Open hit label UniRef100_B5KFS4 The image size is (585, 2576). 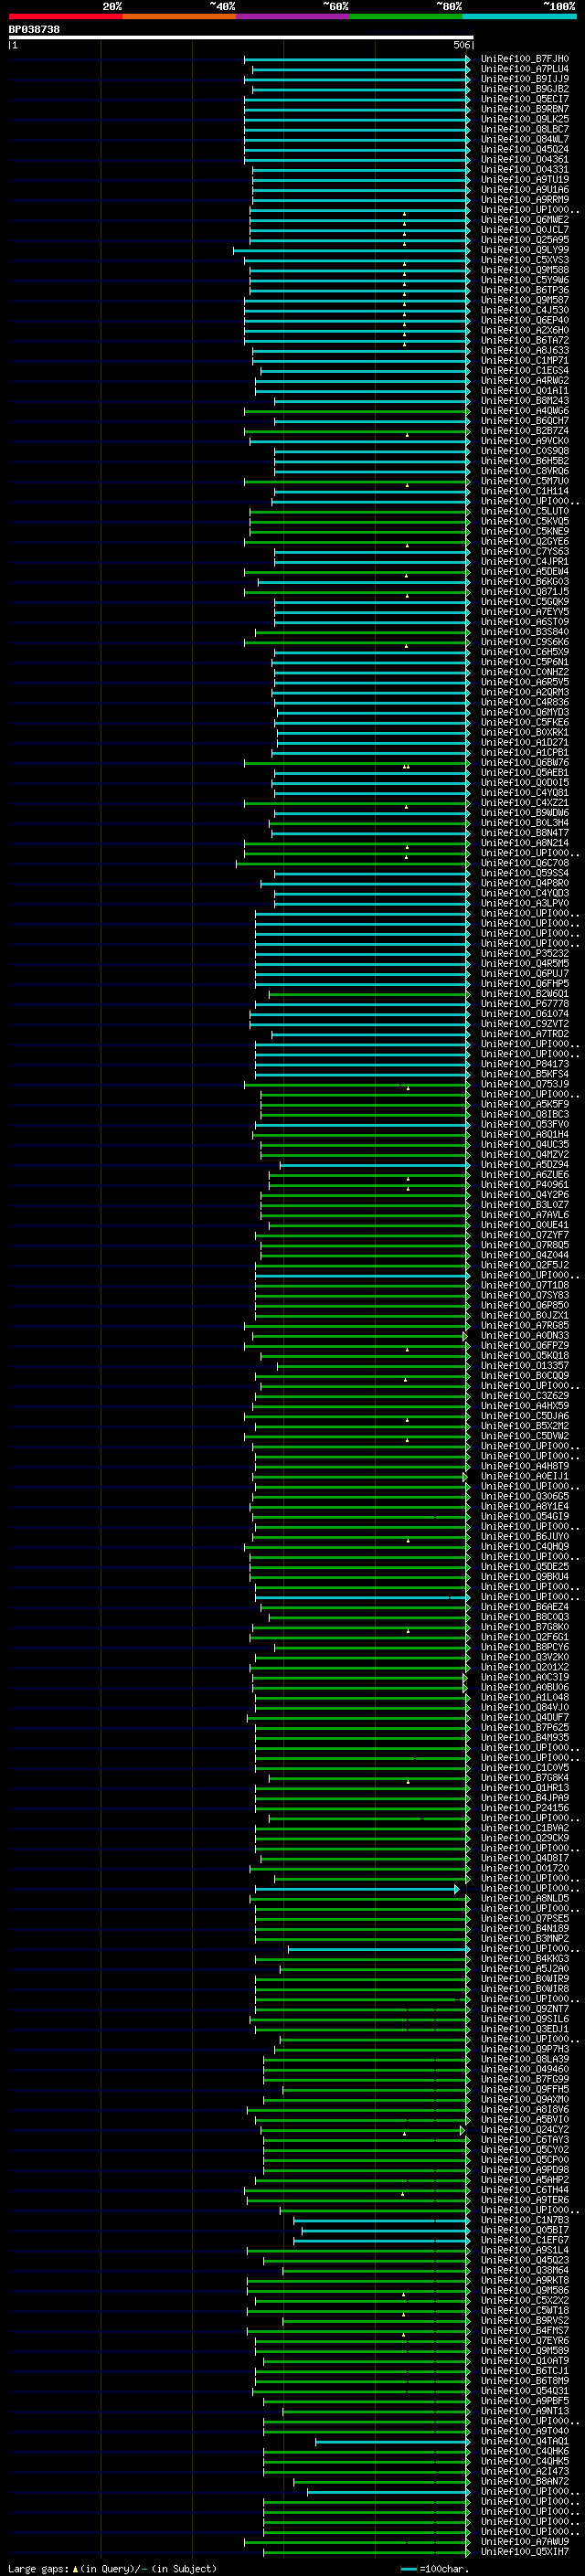(524, 1075)
